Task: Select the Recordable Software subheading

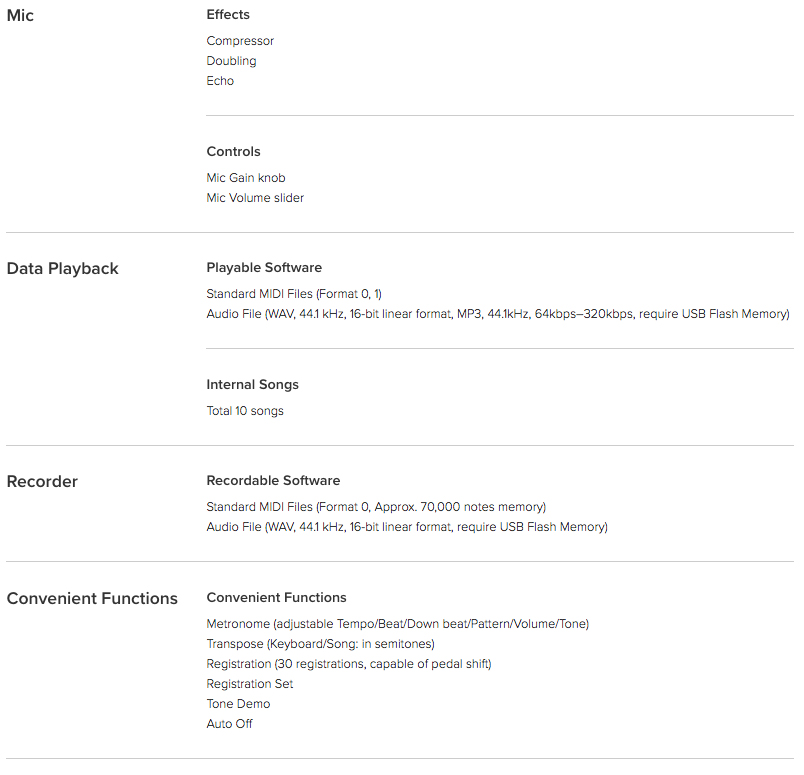Action: [x=273, y=481]
